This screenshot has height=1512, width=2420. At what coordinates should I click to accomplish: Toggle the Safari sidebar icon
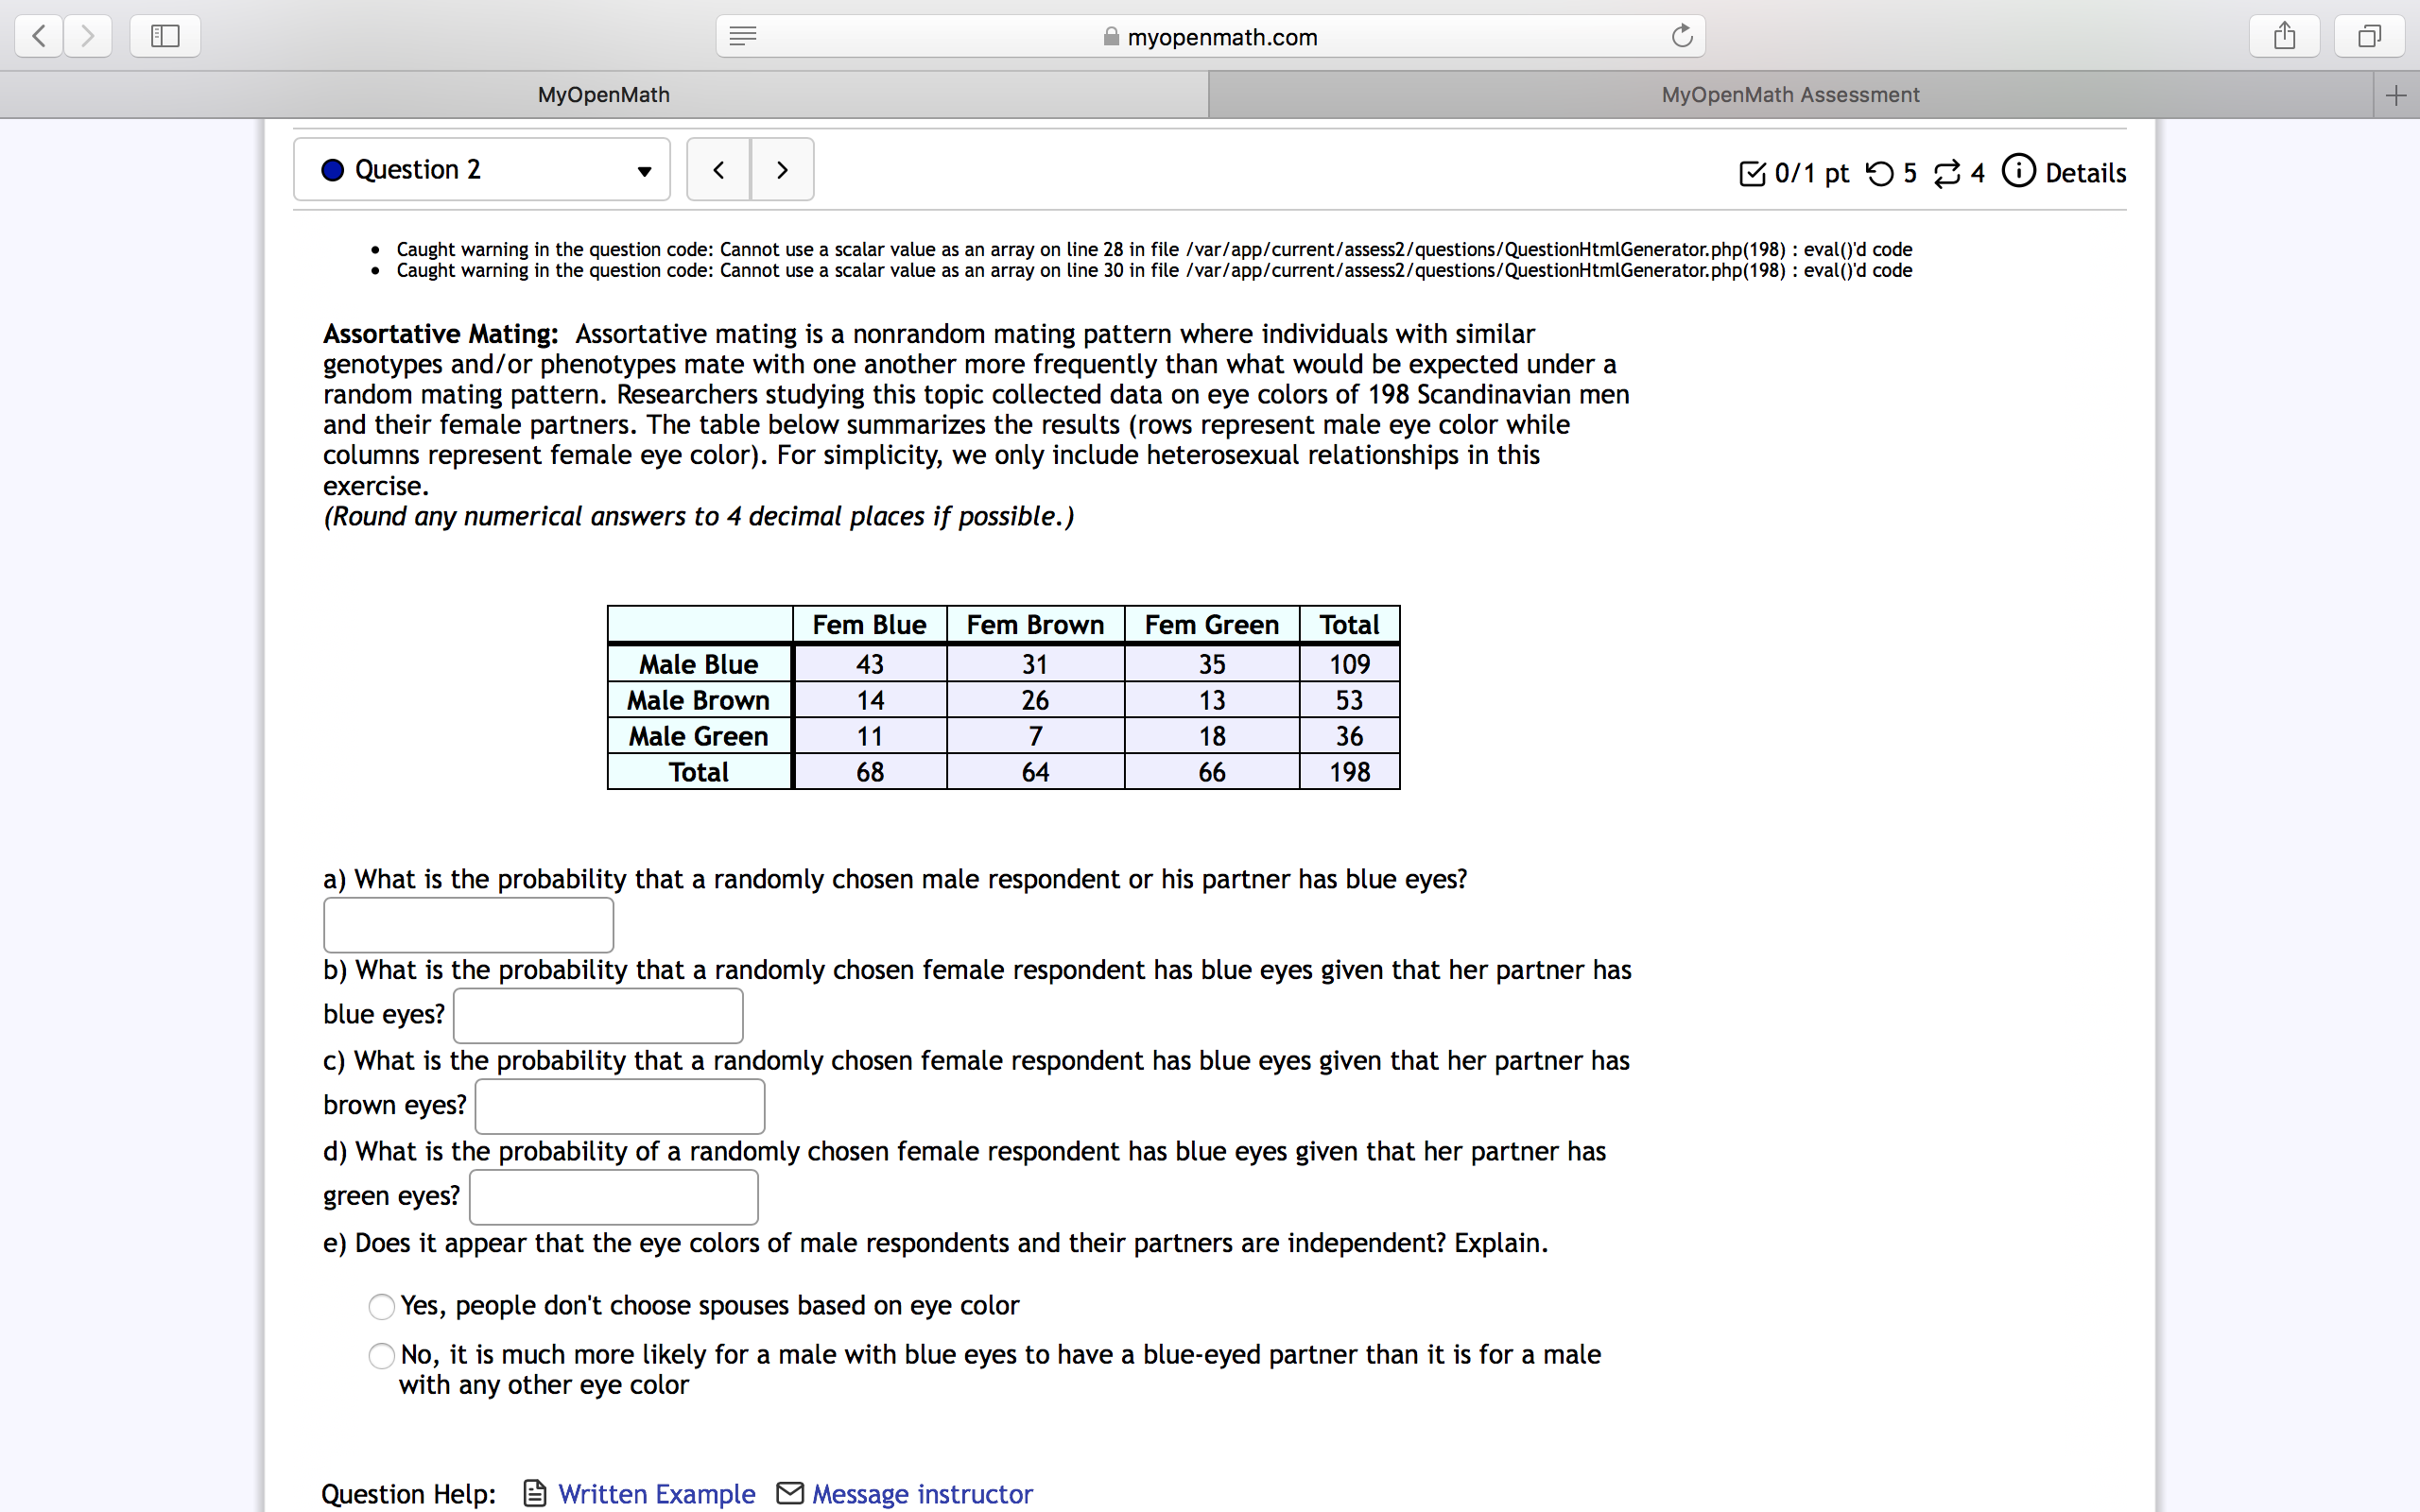165,37
